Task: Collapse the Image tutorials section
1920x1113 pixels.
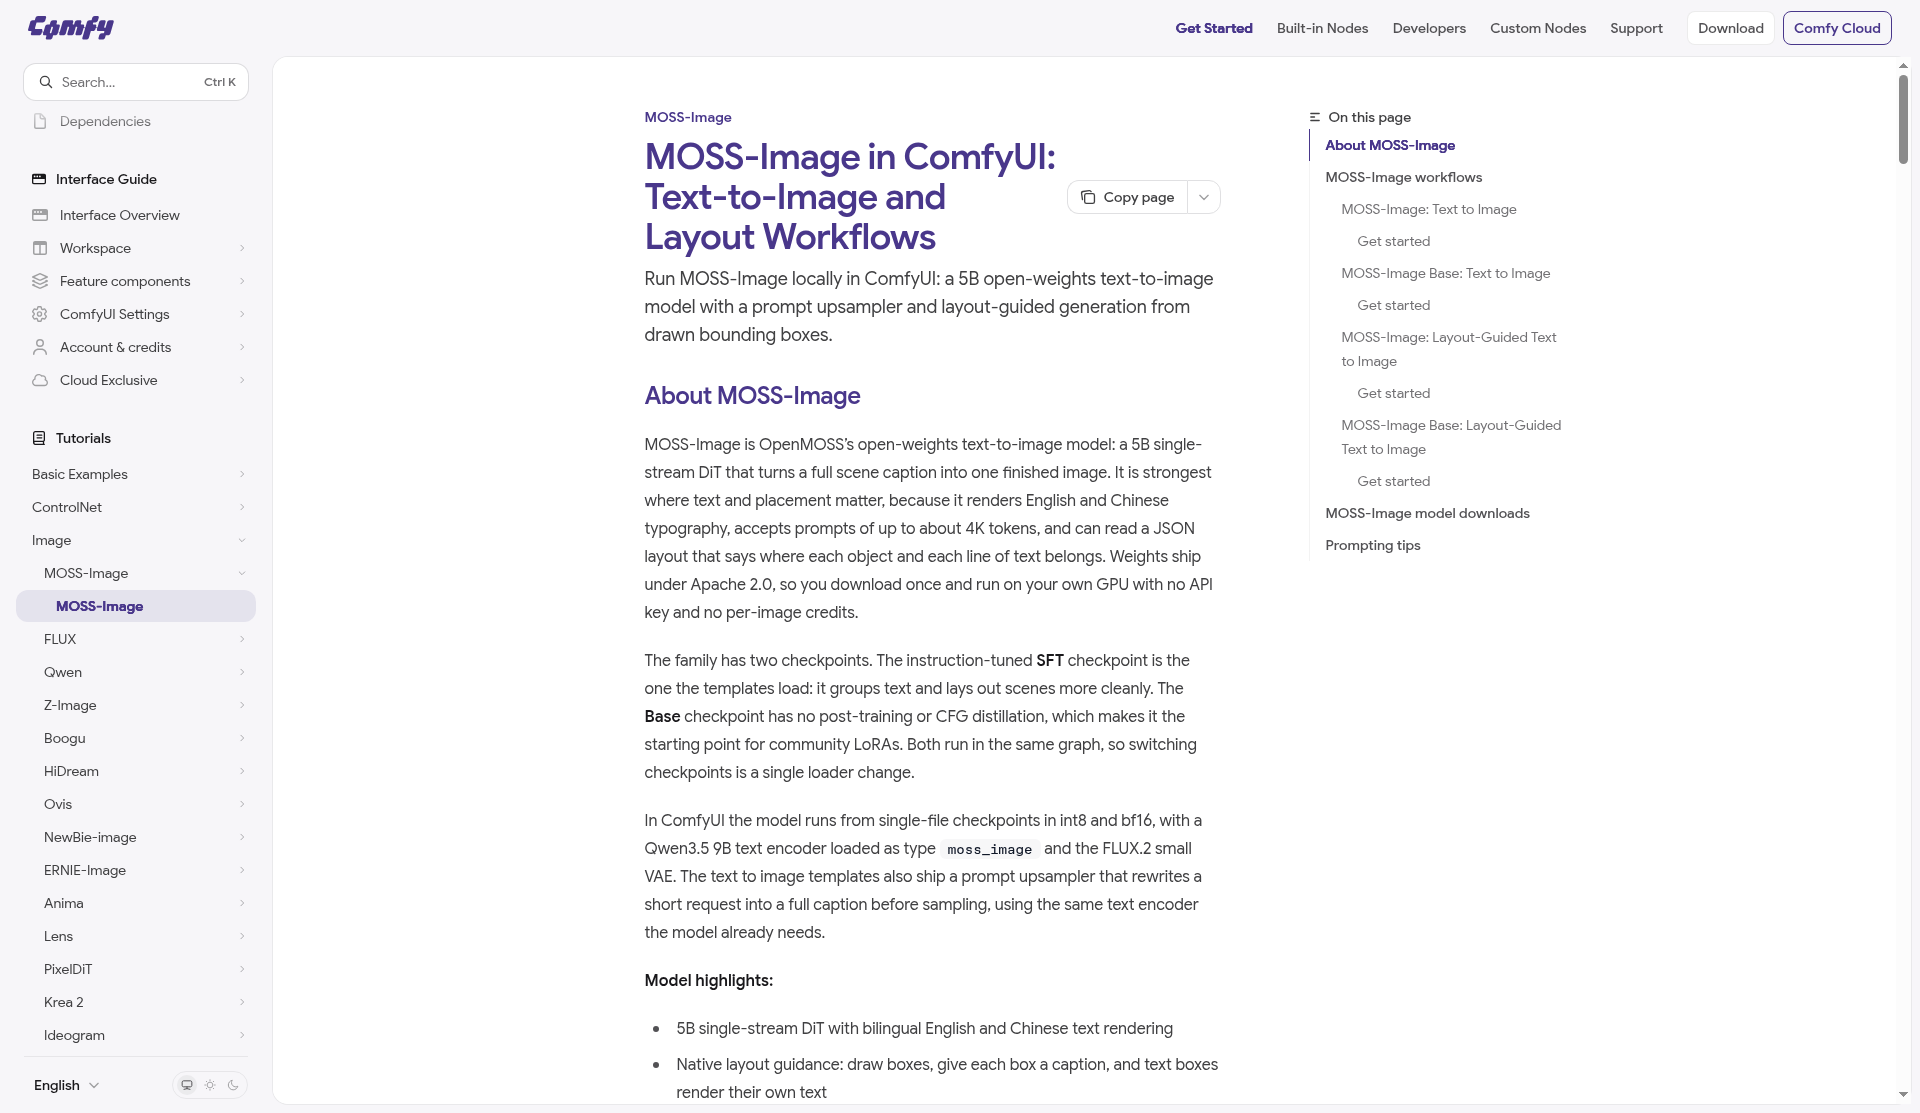Action: coord(136,540)
